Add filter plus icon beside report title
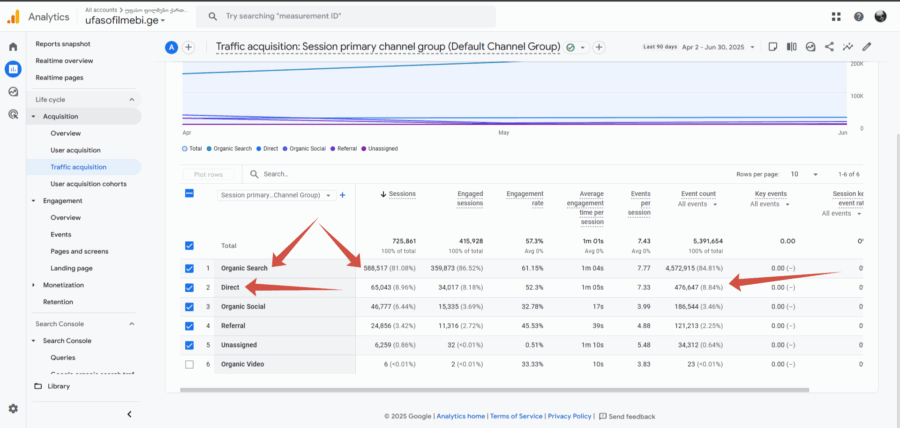Screen dimensions: 900x428 click(599, 47)
